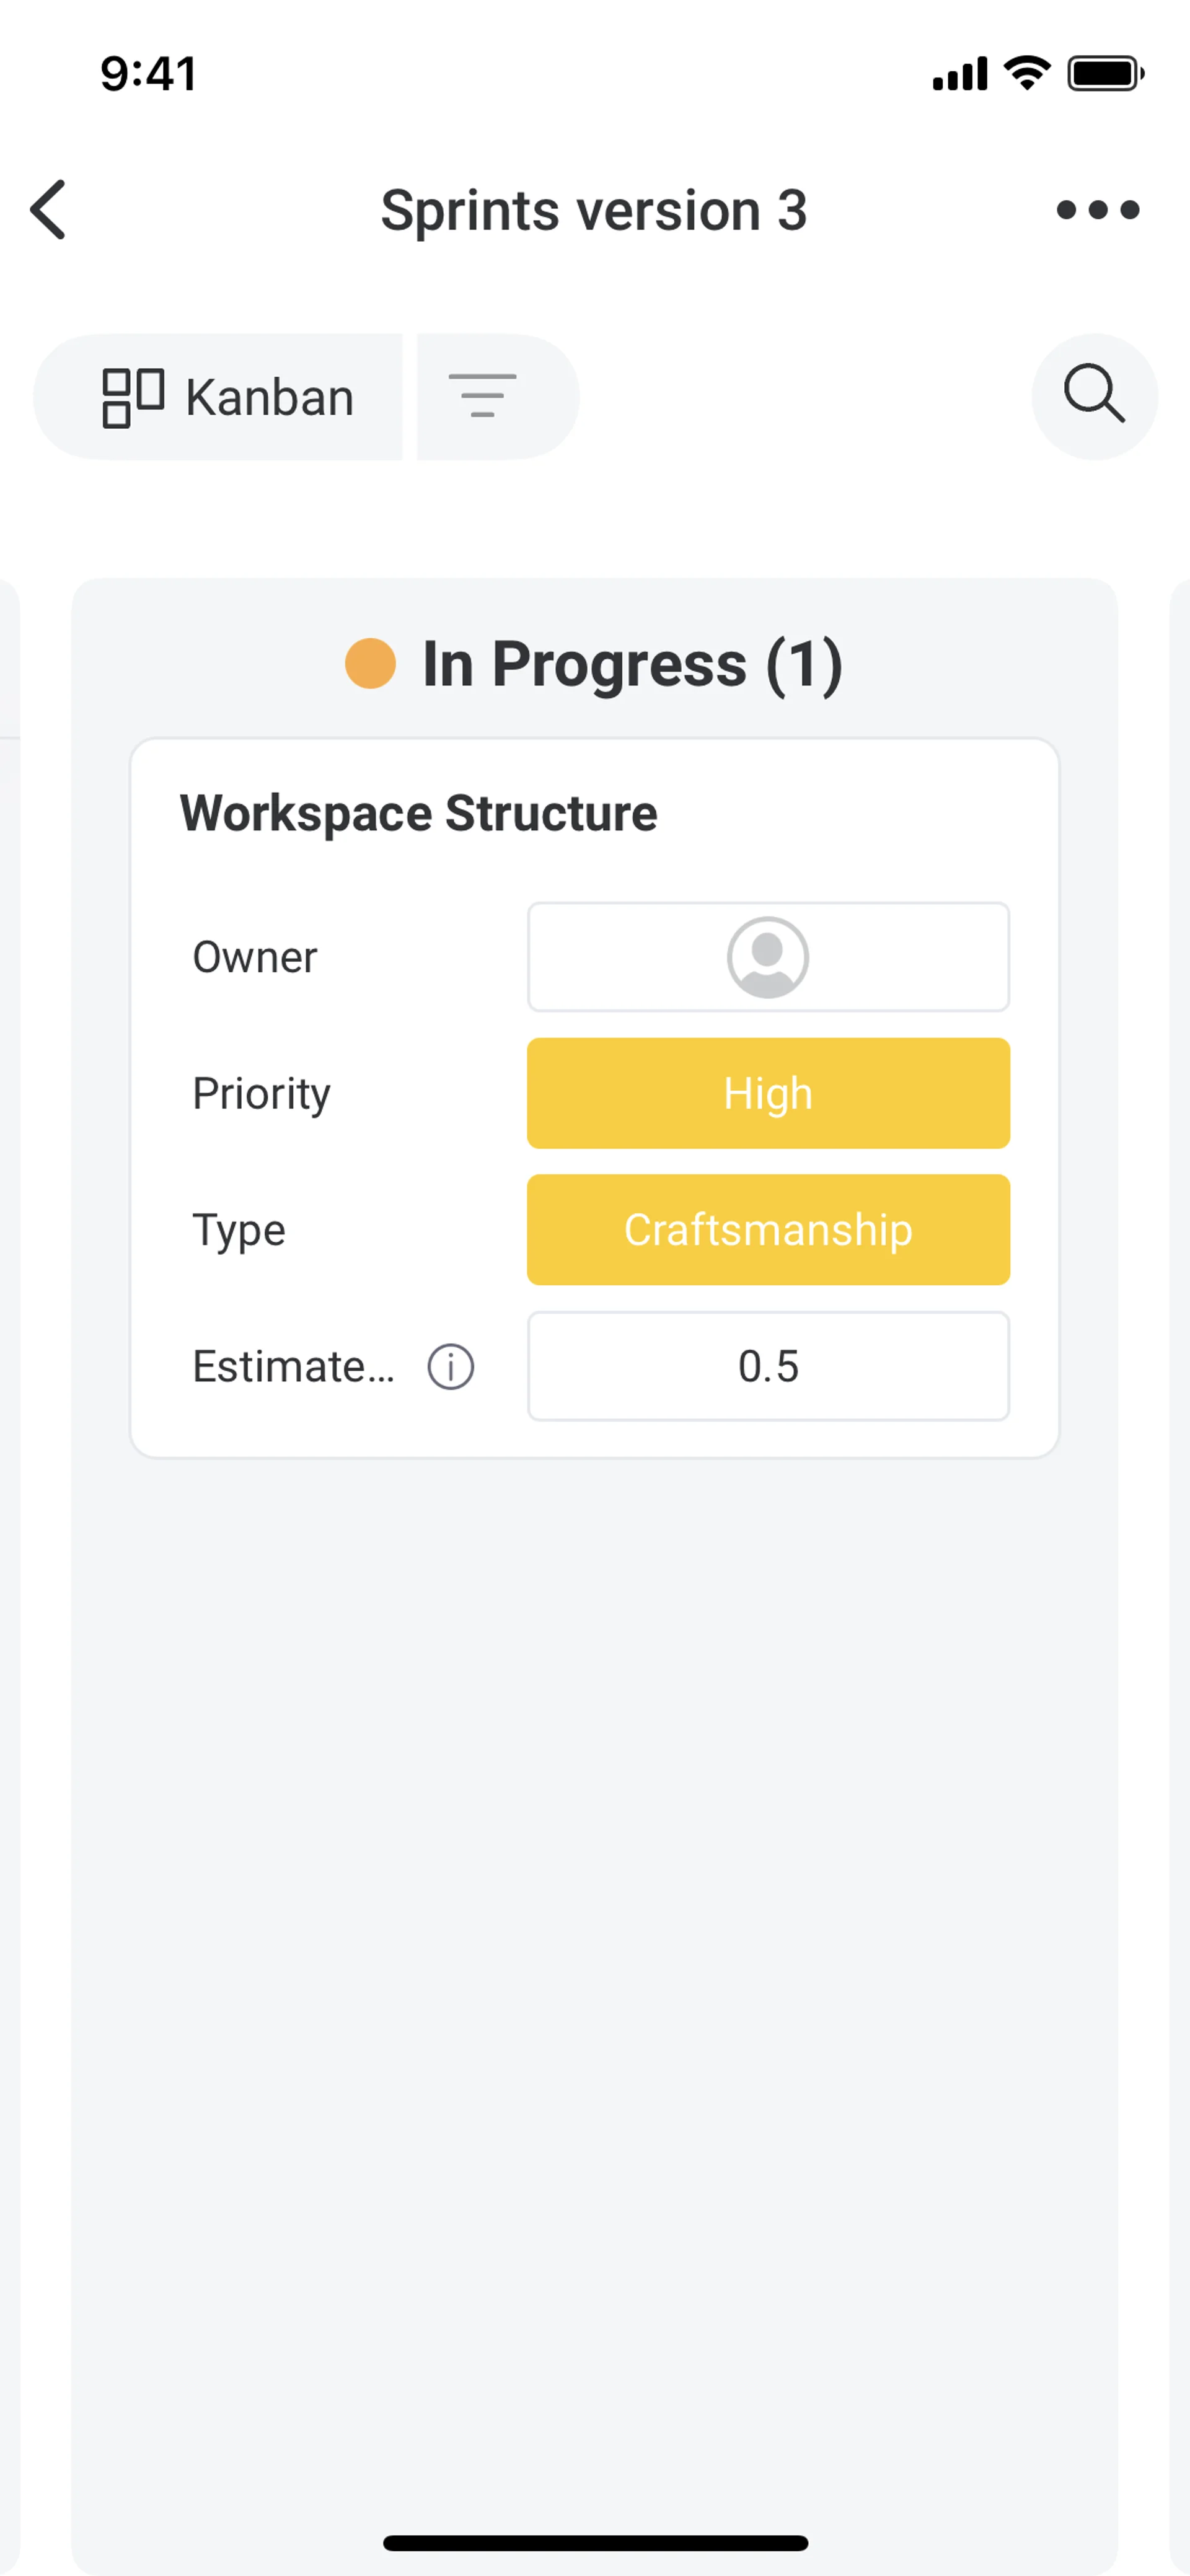Tap the Sprints version 3 title
The width and height of the screenshot is (1190, 2576).
click(594, 210)
